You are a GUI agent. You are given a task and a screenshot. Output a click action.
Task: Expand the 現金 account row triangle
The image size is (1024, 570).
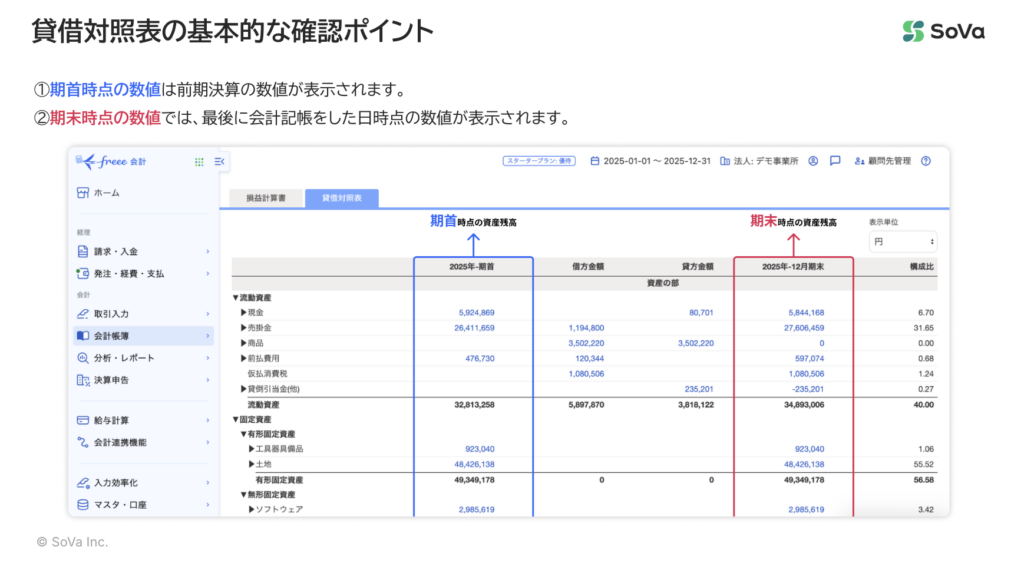click(243, 313)
